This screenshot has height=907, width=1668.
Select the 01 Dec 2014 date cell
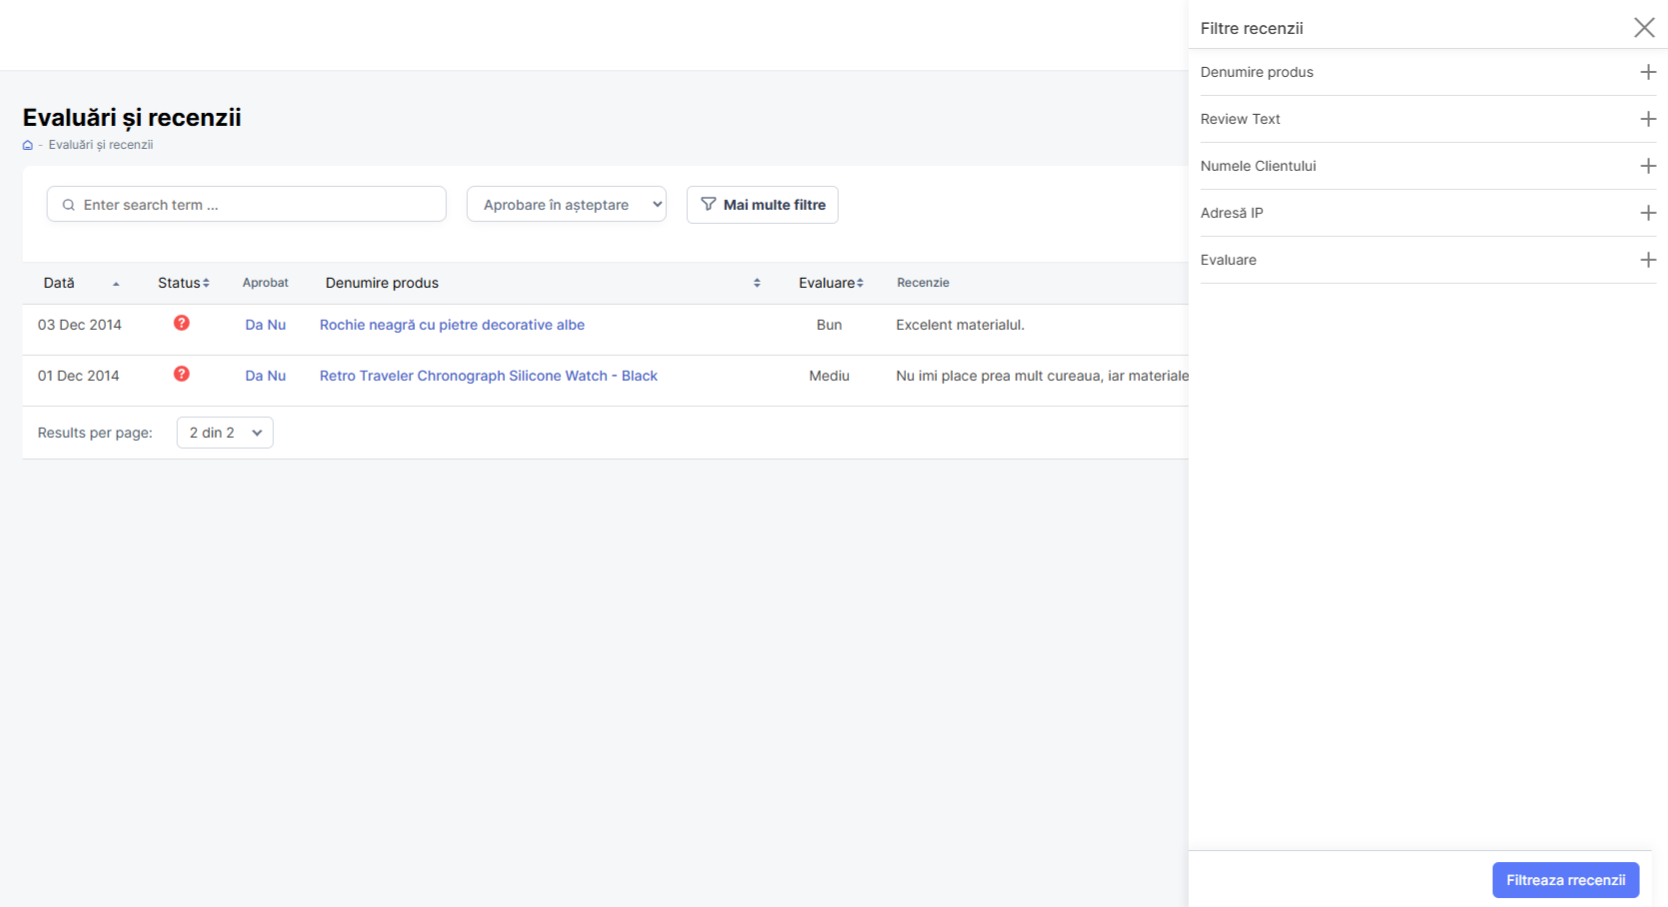tap(78, 376)
